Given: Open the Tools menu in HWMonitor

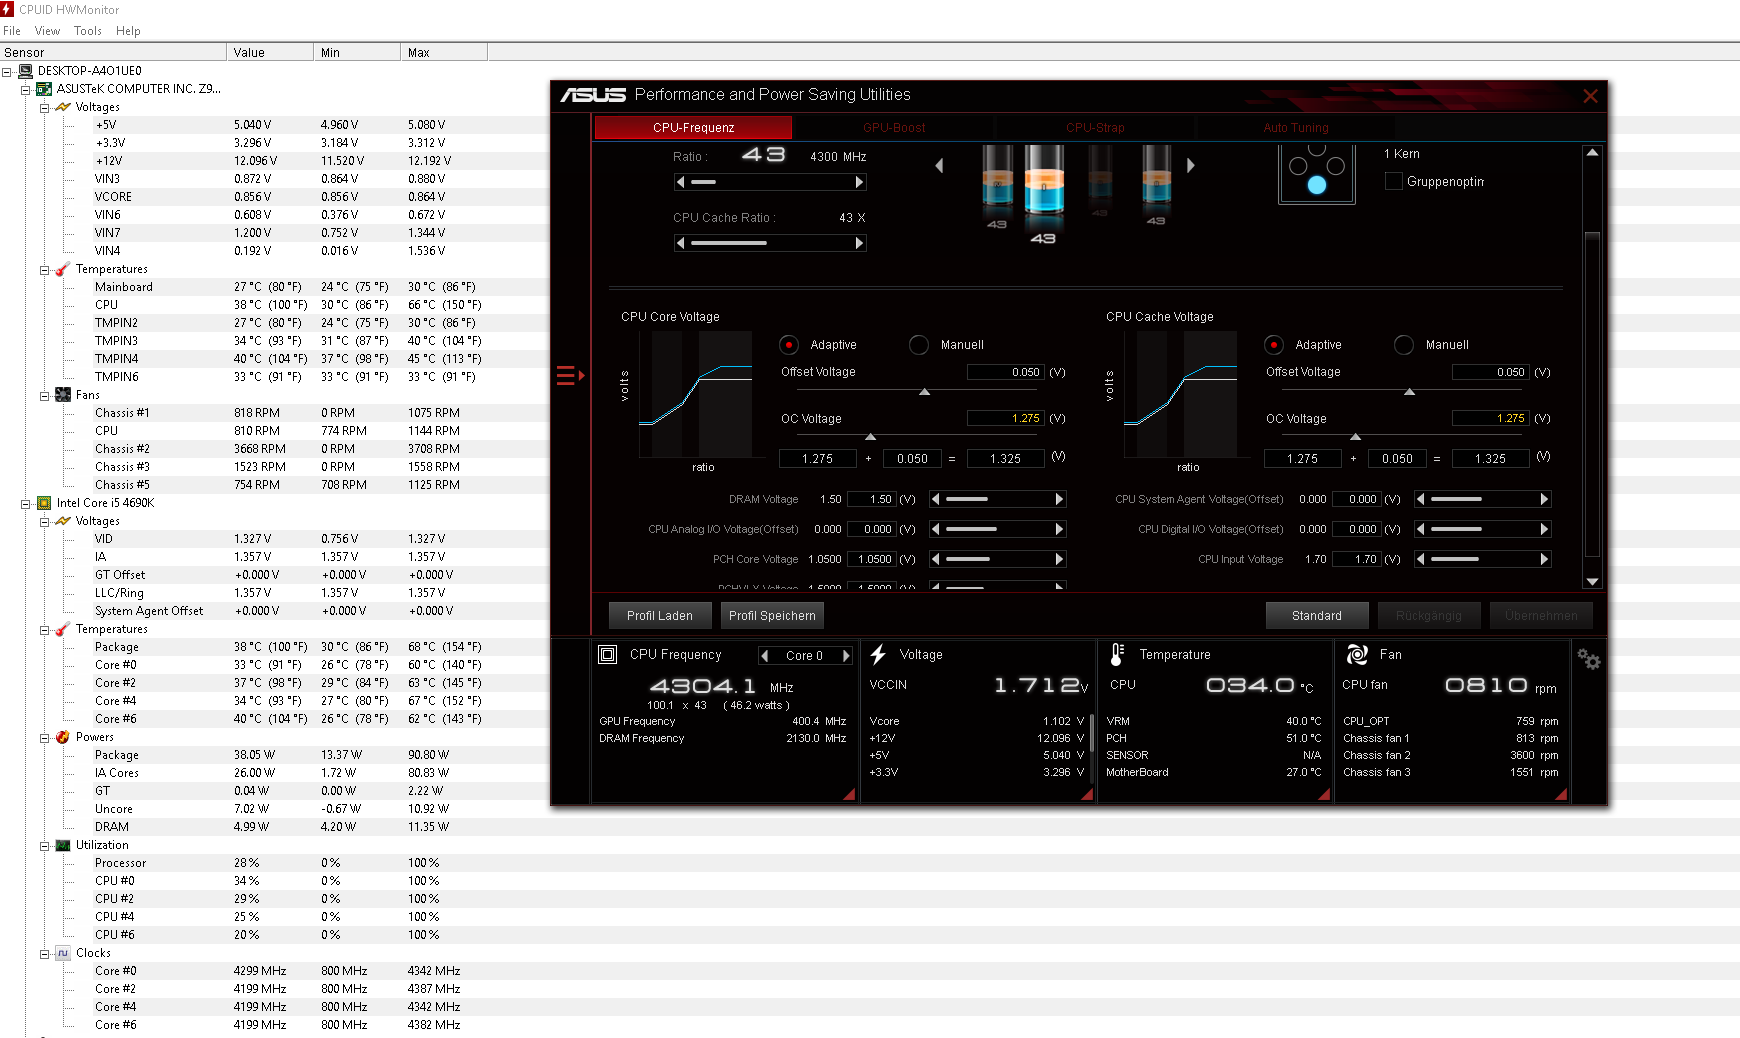Looking at the screenshot, I should [88, 31].
